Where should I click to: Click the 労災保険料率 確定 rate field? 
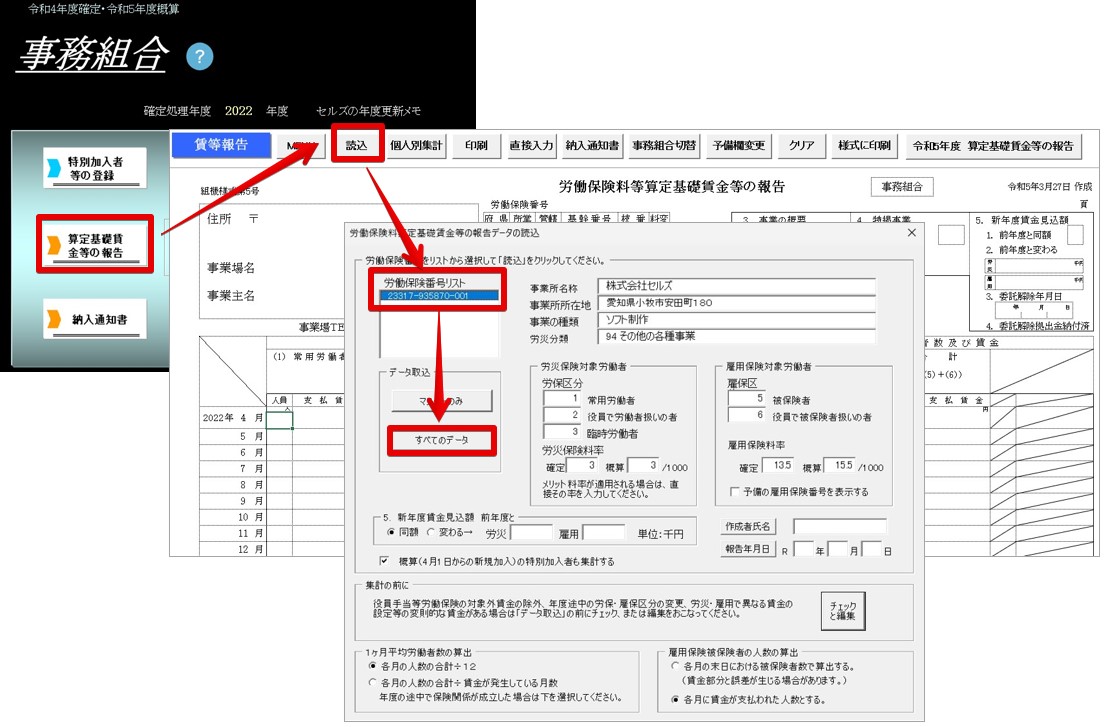582,466
